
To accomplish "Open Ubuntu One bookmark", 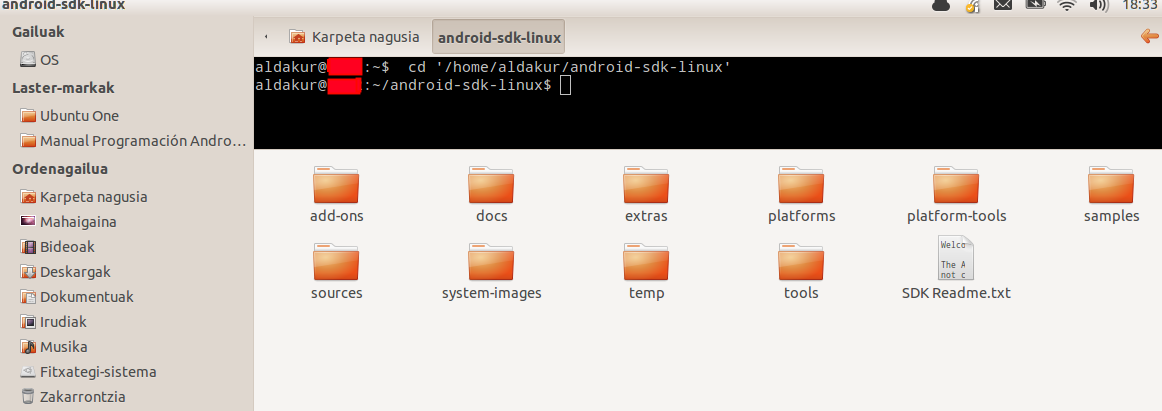I will coord(79,115).
